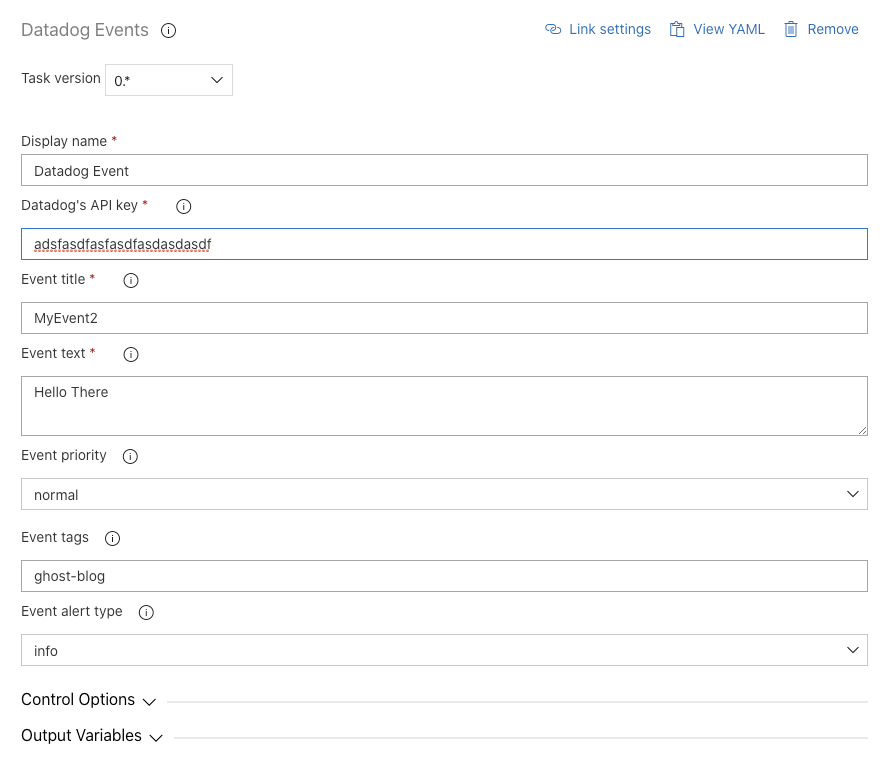
Task: Click the Event tags info icon
Action: click(x=112, y=538)
